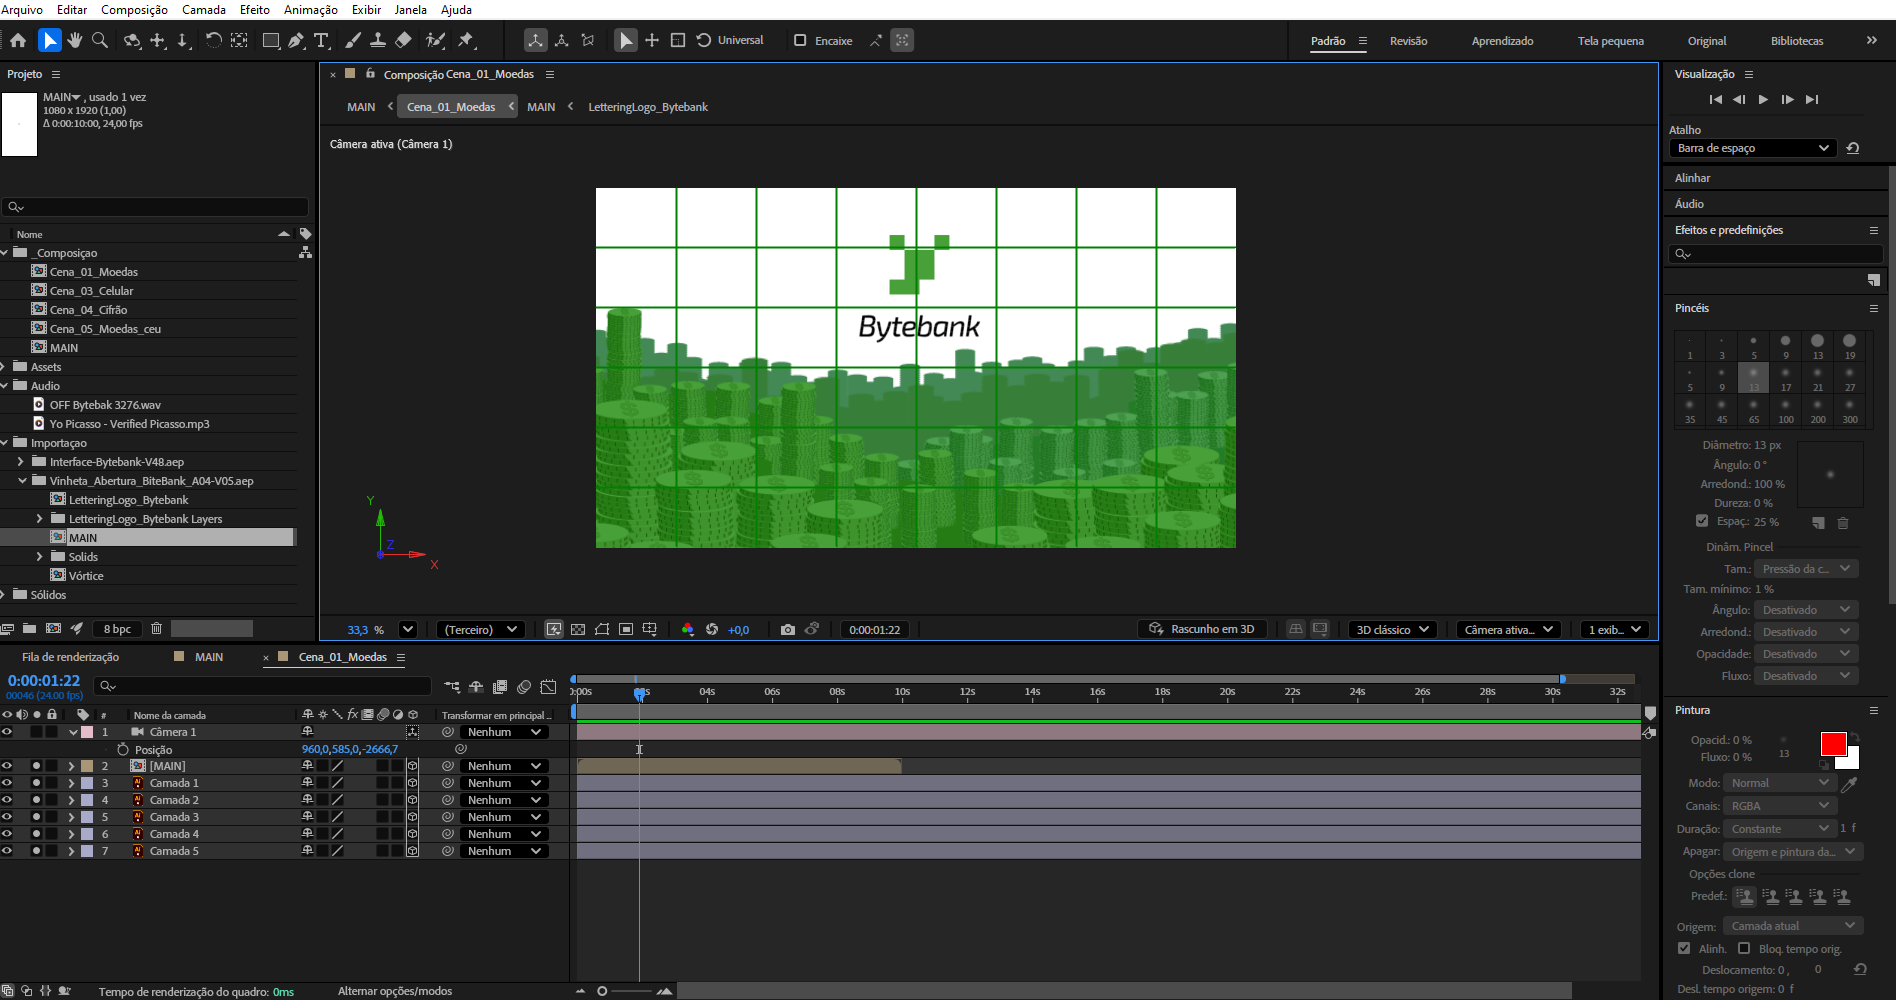
Task: Play the preview in Visualização panel
Action: click(1763, 99)
